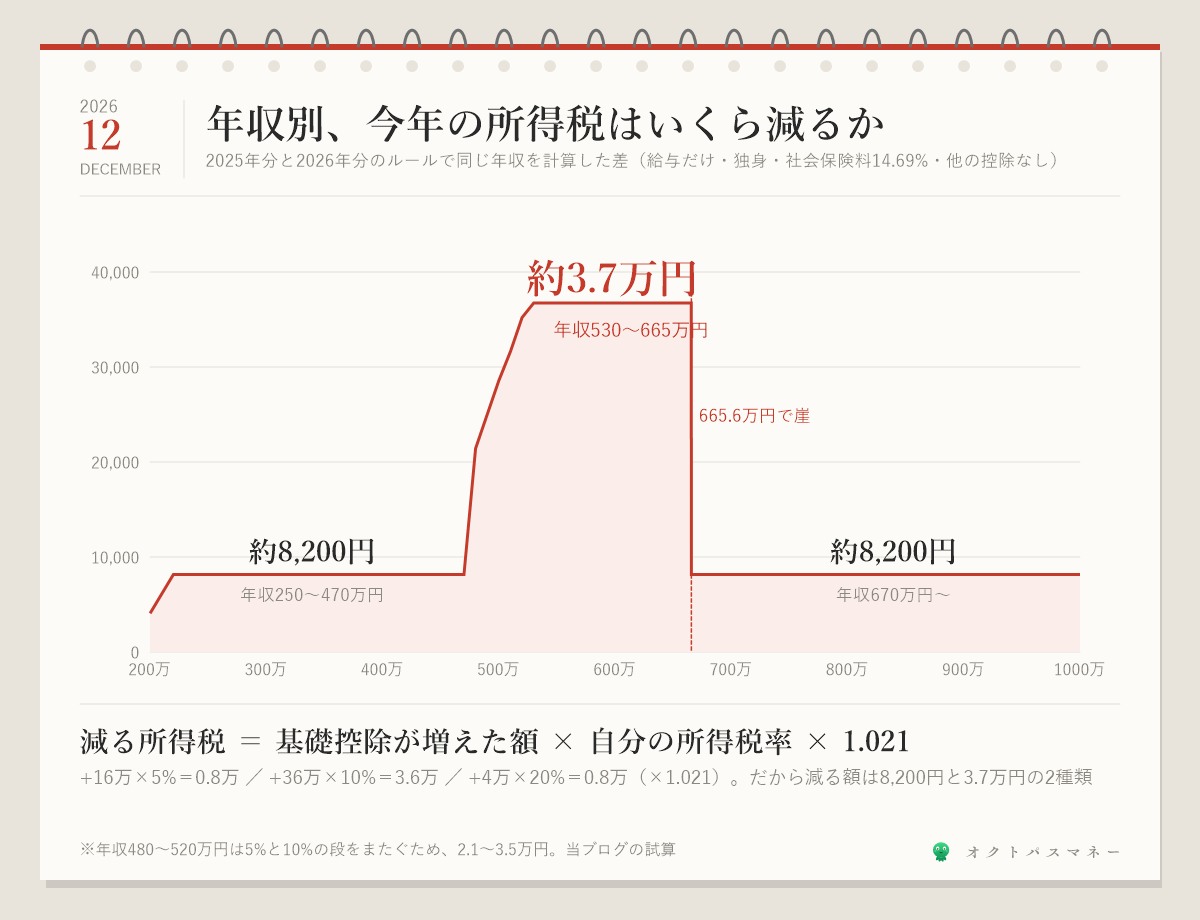This screenshot has width=1200, height=920.
Task: Click the calculation line starting +16万×5%
Action: (x=586, y=777)
